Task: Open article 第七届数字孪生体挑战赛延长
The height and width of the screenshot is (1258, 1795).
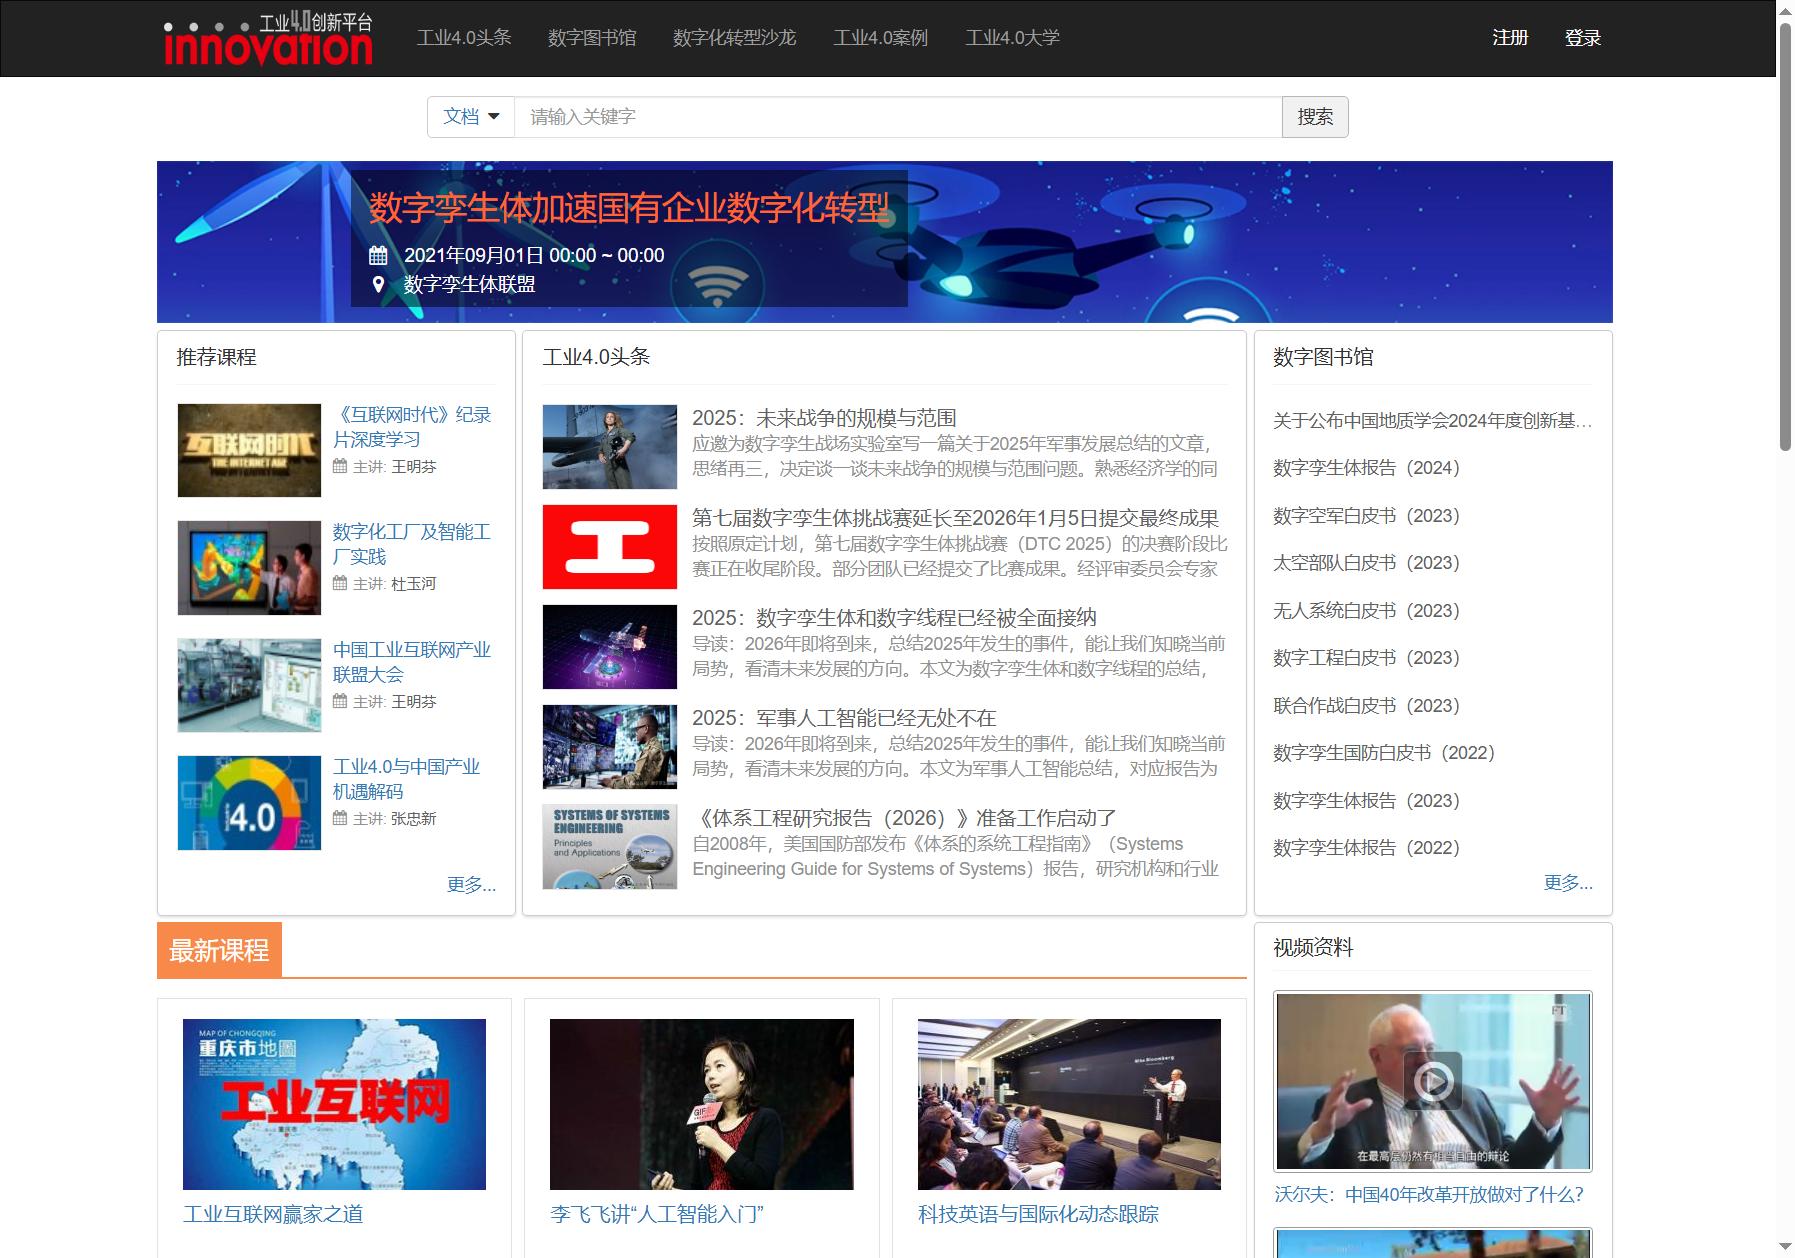Action: (x=955, y=518)
